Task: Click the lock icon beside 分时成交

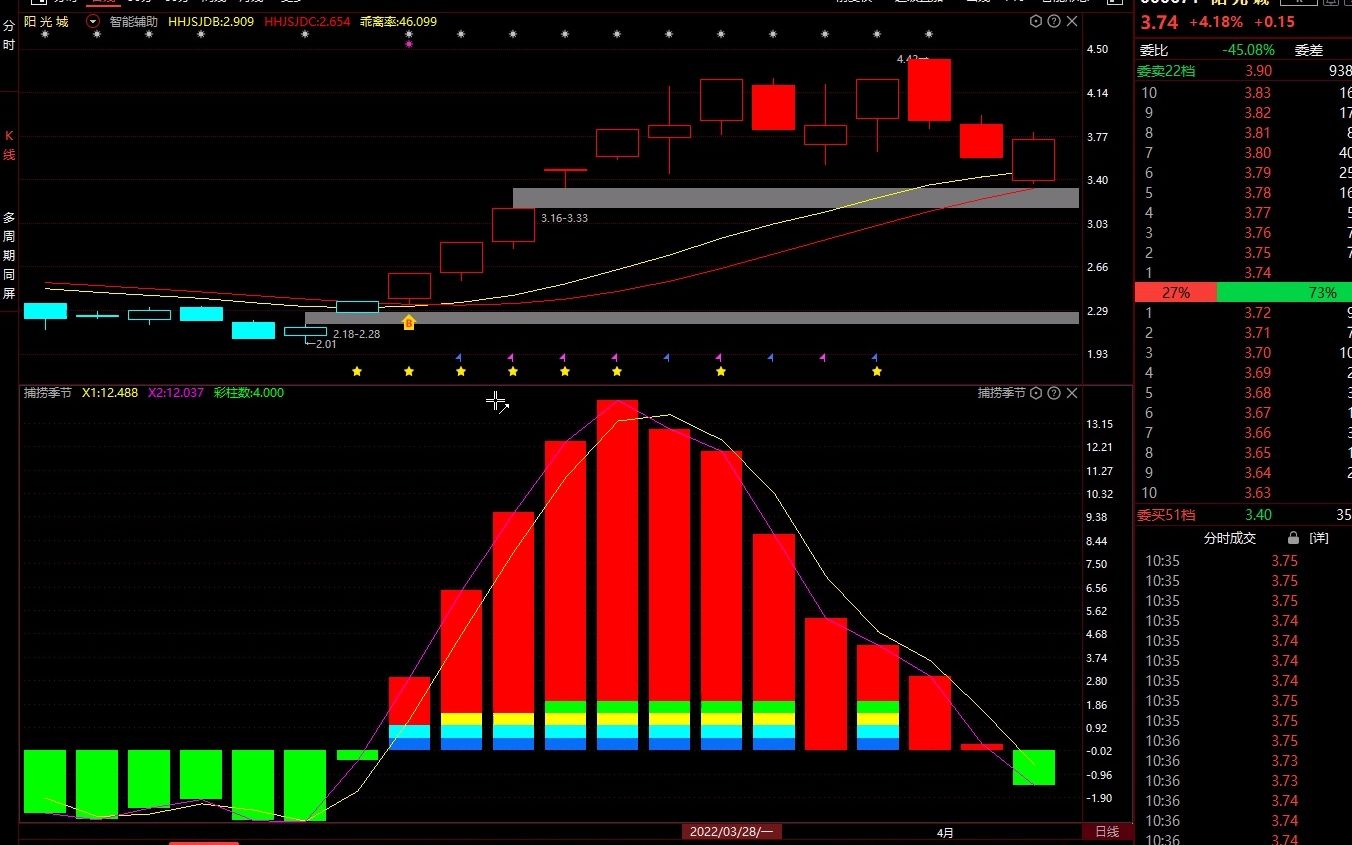Action: tap(1293, 538)
